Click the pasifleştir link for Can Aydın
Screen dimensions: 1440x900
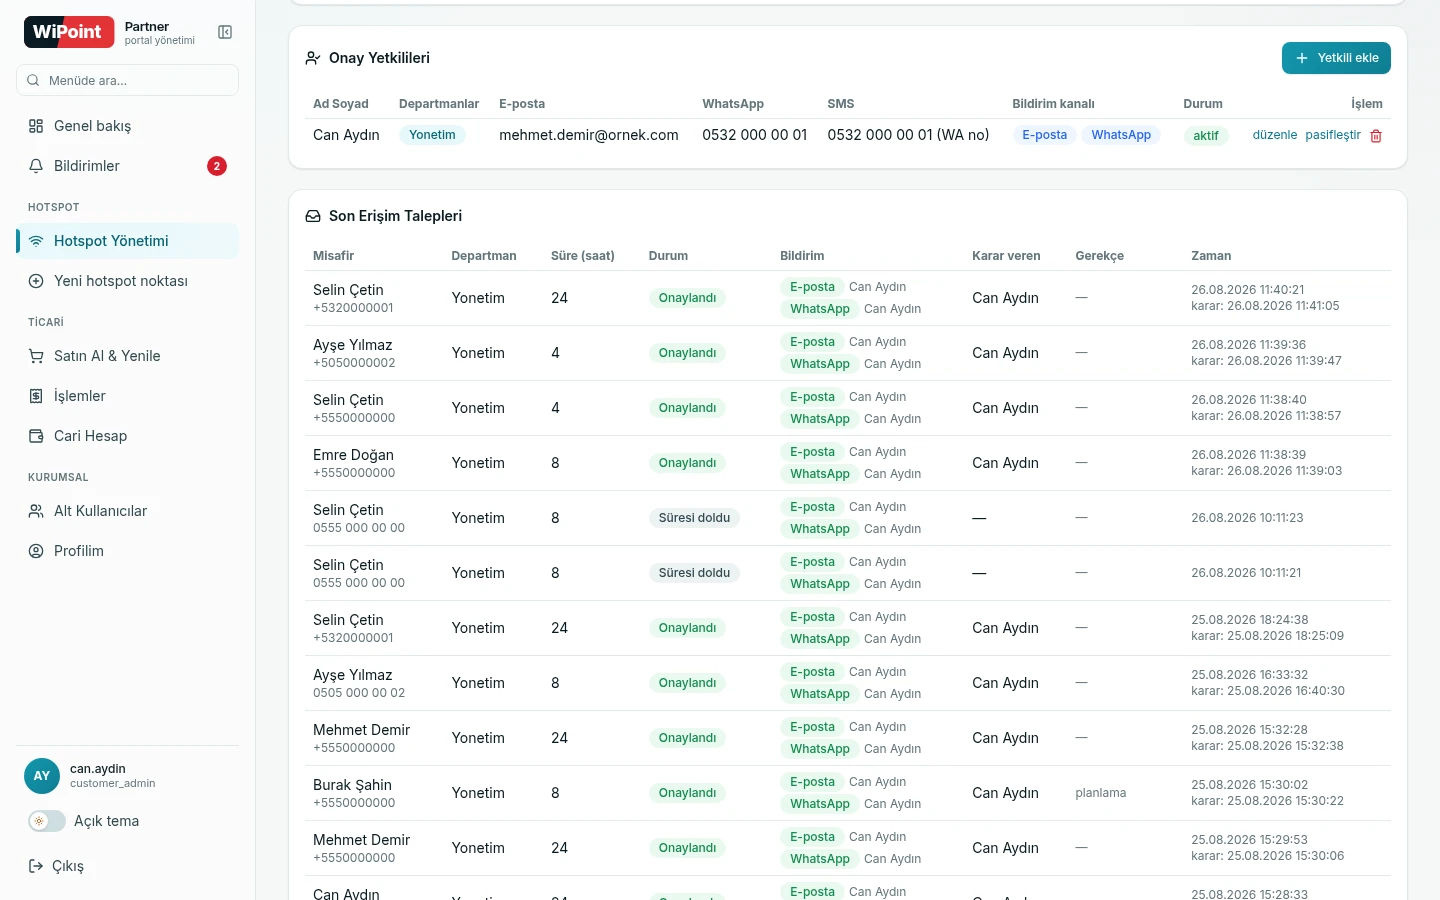pos(1333,135)
